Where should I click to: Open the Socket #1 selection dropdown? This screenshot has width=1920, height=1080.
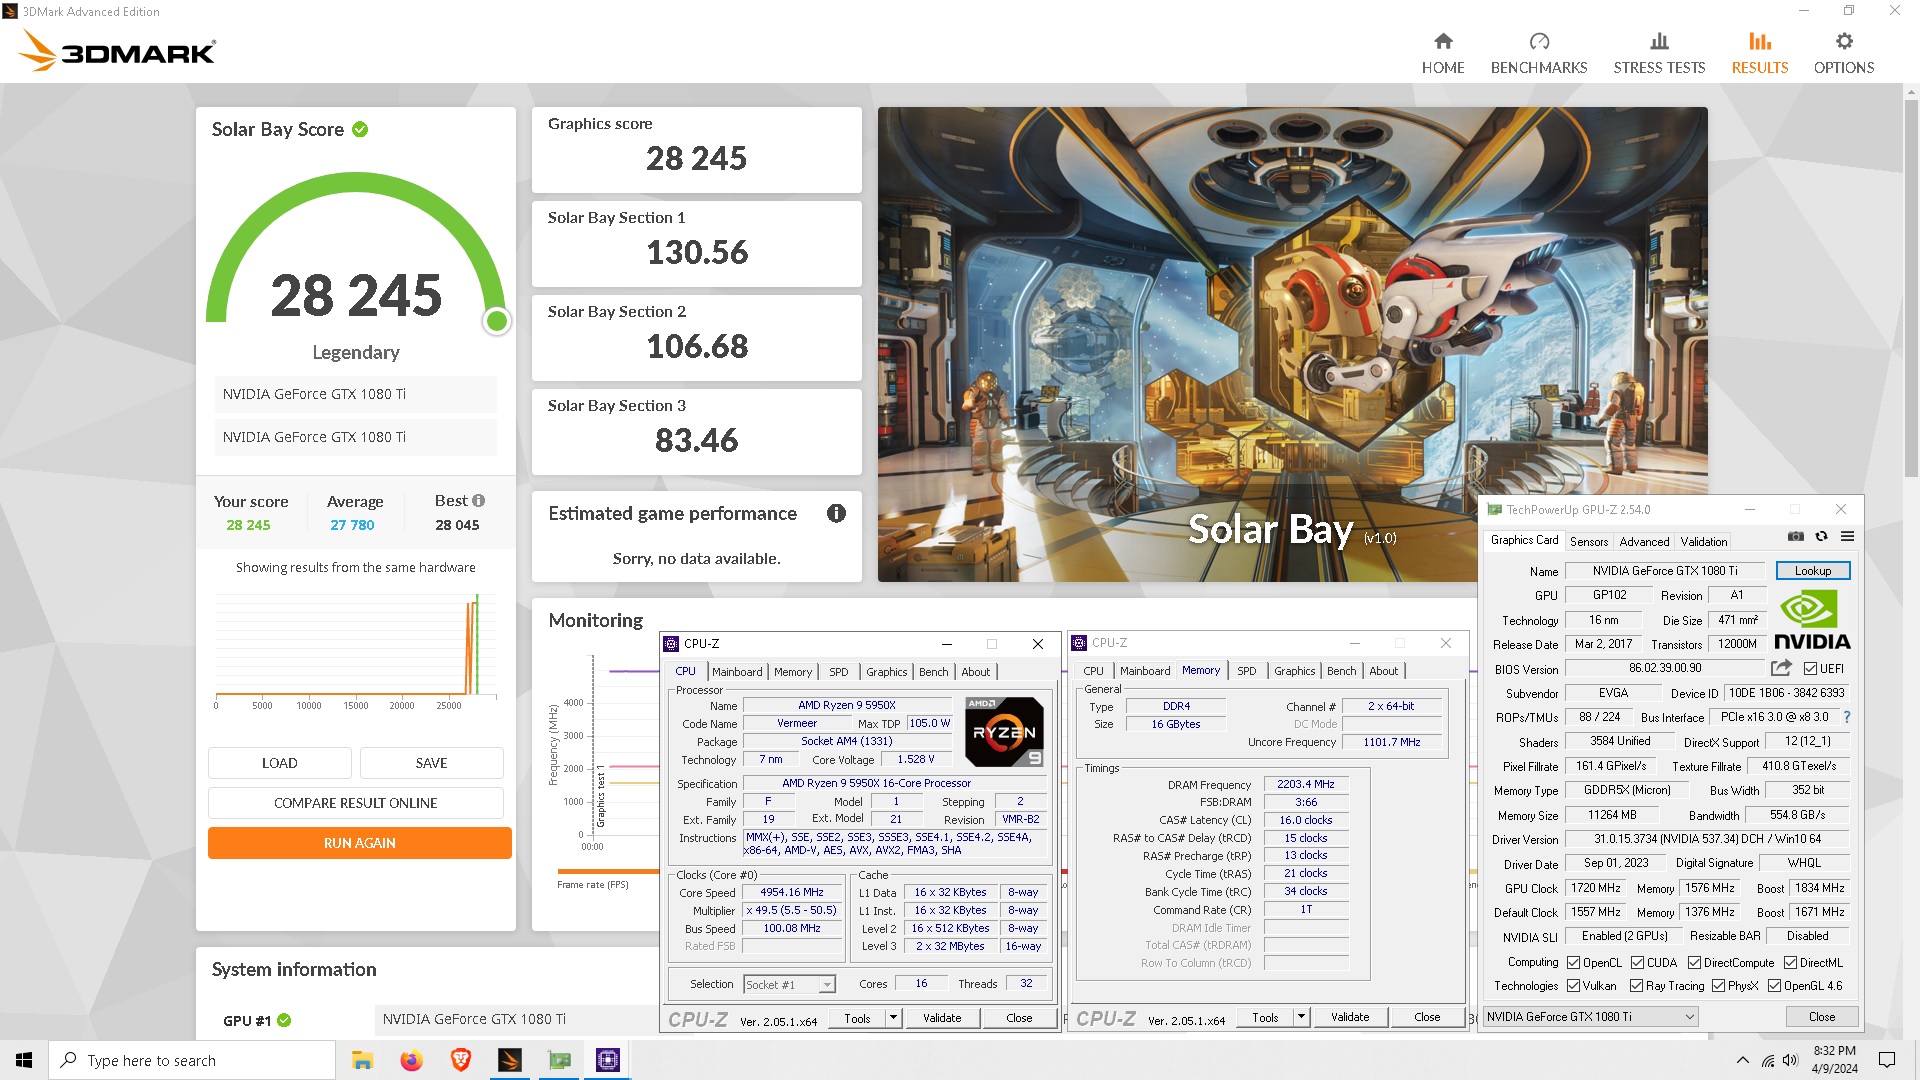pos(789,985)
